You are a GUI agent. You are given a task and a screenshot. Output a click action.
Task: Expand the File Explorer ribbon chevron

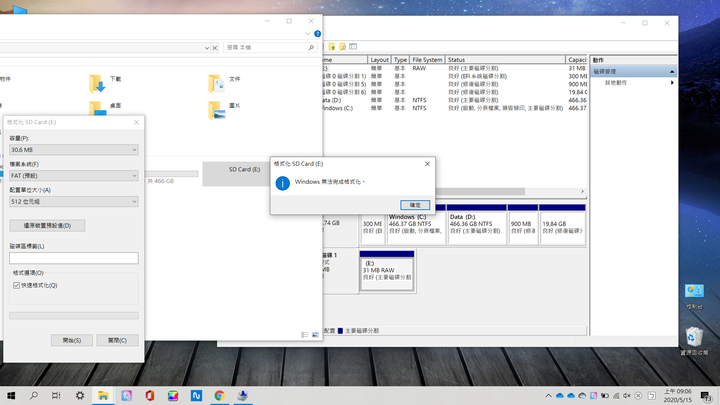coord(308,34)
